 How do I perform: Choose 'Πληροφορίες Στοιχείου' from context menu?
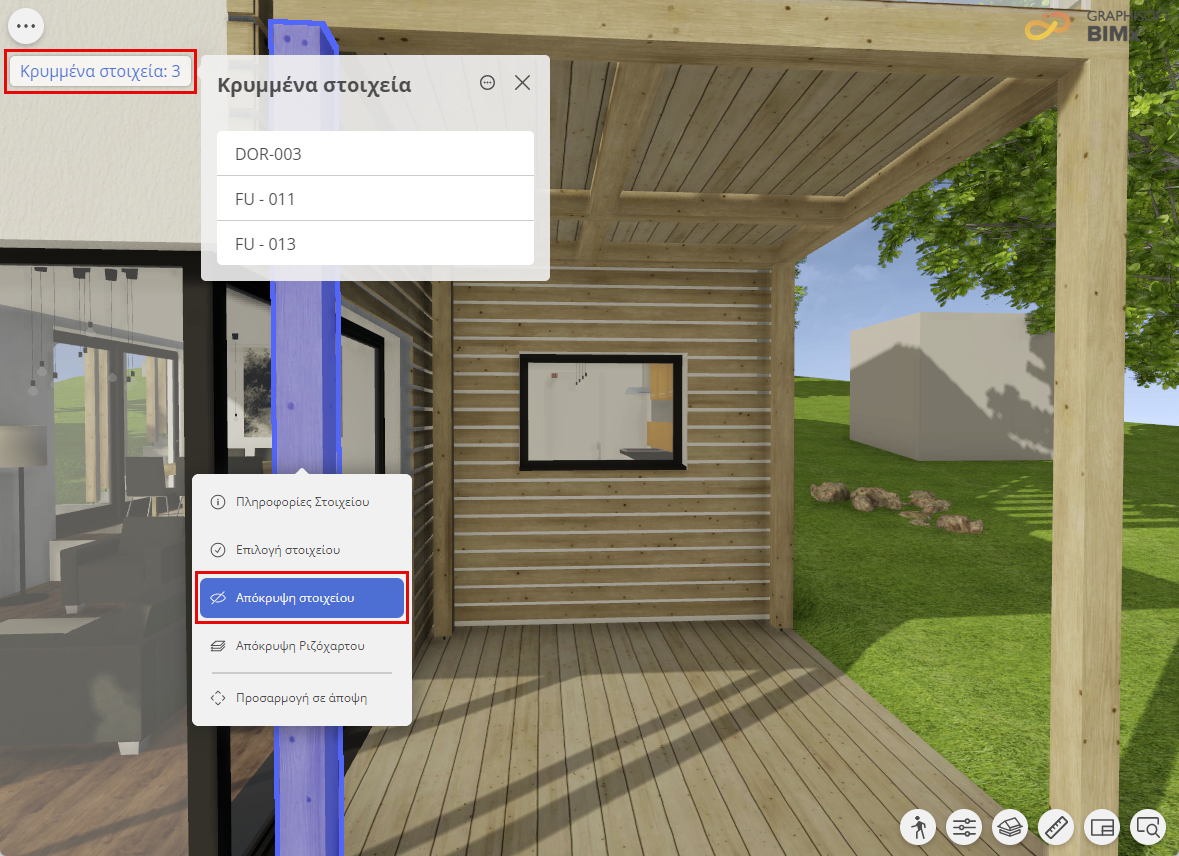(x=302, y=502)
